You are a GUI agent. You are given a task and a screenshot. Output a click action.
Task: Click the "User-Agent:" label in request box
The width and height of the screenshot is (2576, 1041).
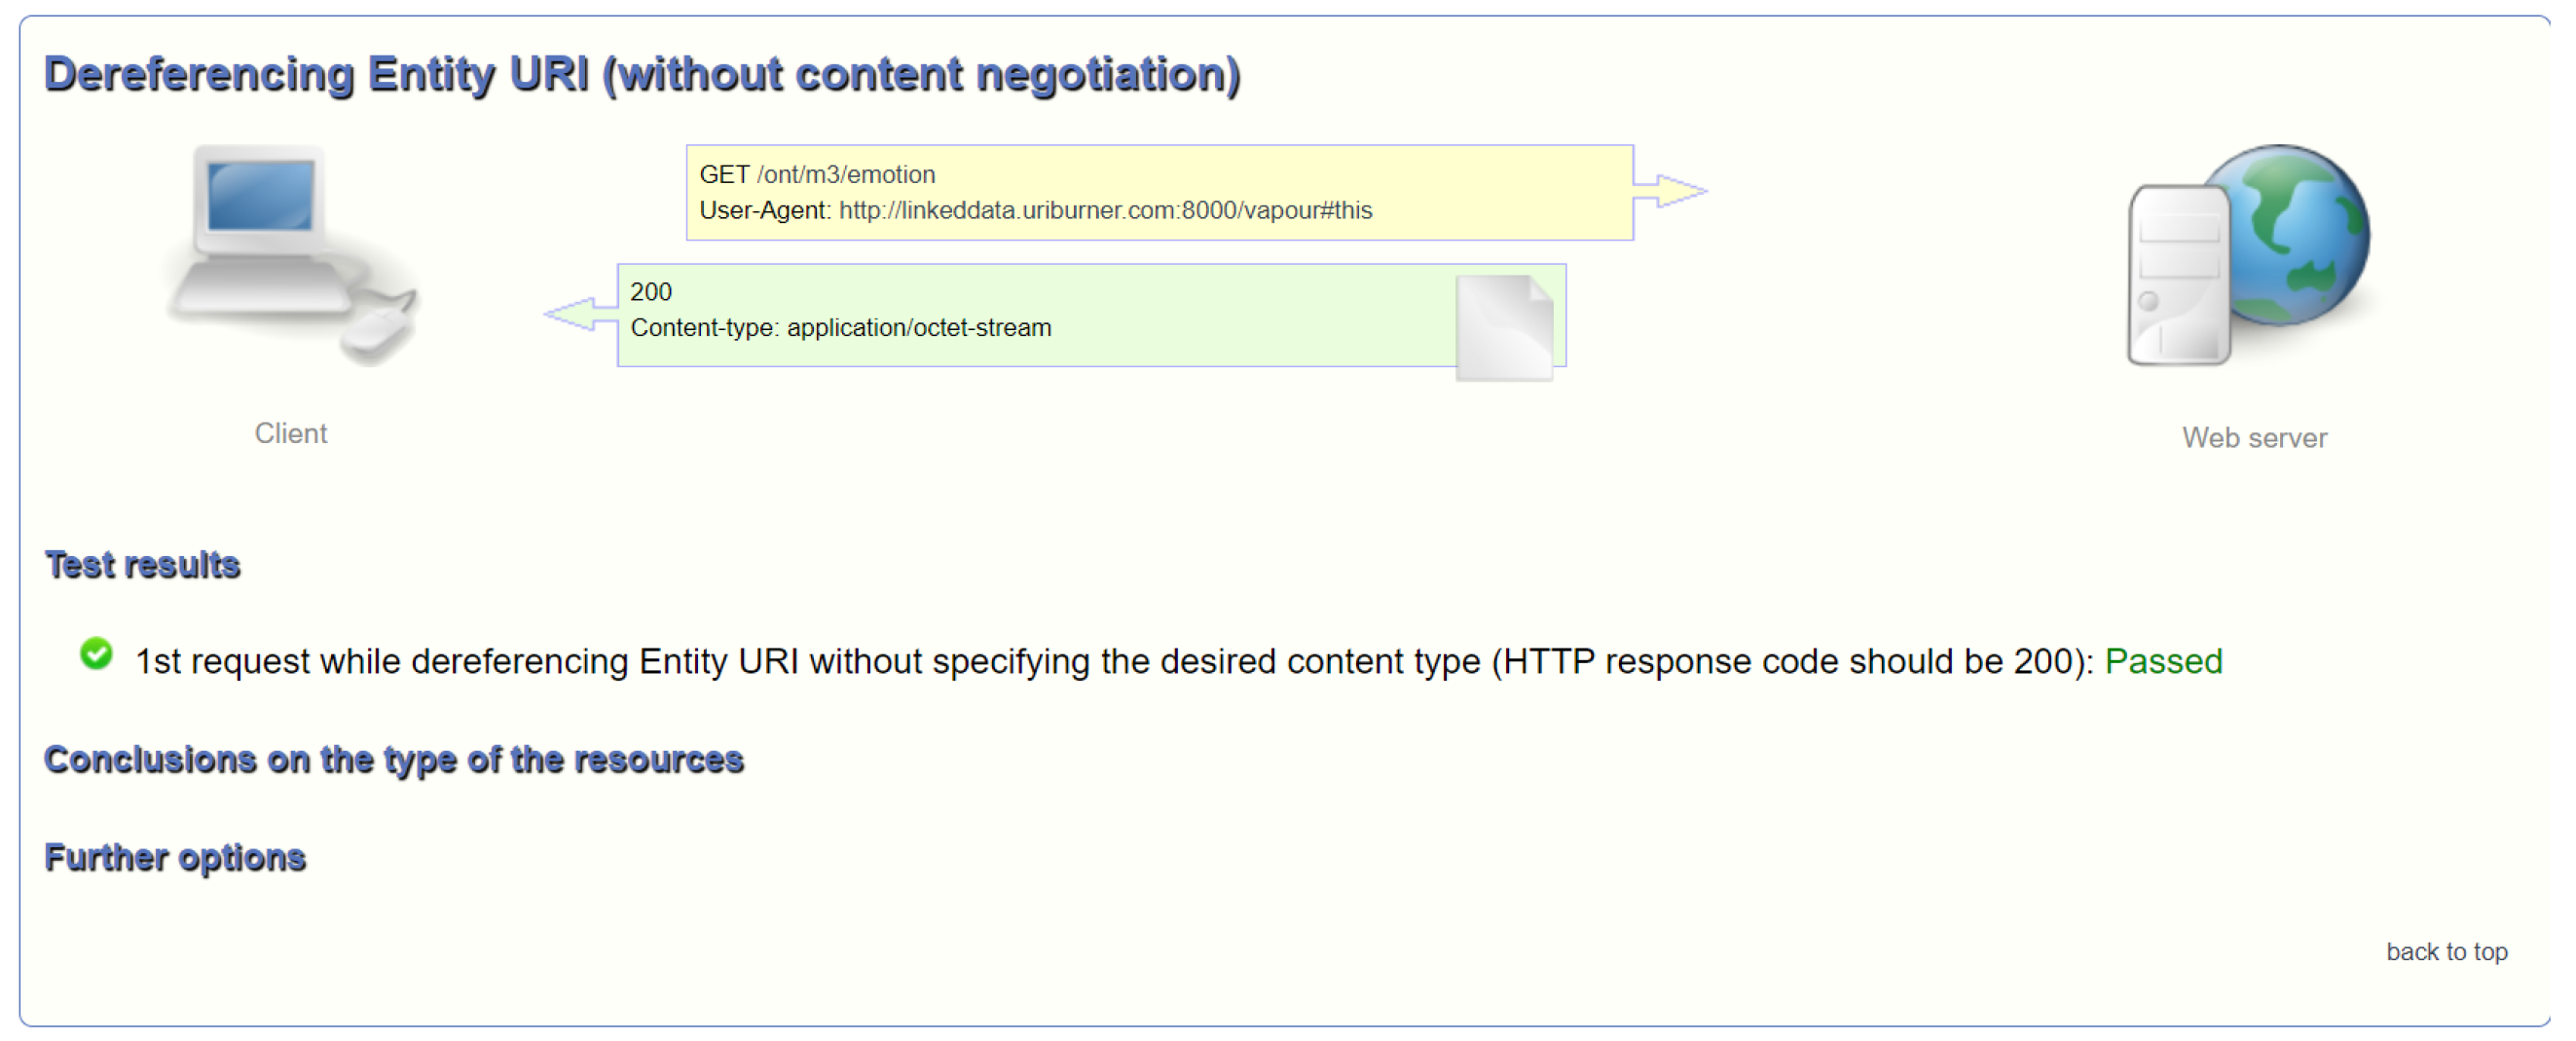click(764, 211)
